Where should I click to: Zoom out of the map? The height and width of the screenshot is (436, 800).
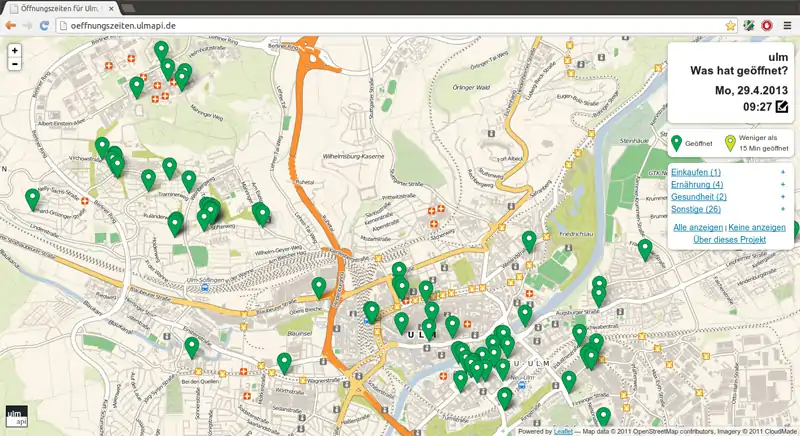(x=15, y=64)
